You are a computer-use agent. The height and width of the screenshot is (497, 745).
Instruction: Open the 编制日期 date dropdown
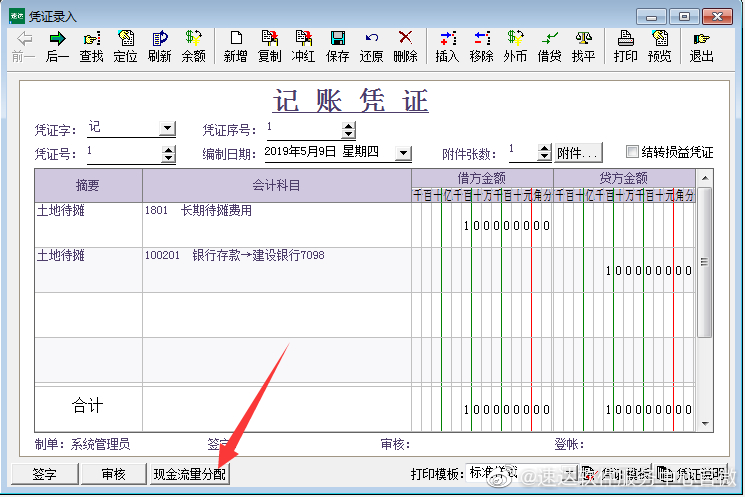pos(403,154)
